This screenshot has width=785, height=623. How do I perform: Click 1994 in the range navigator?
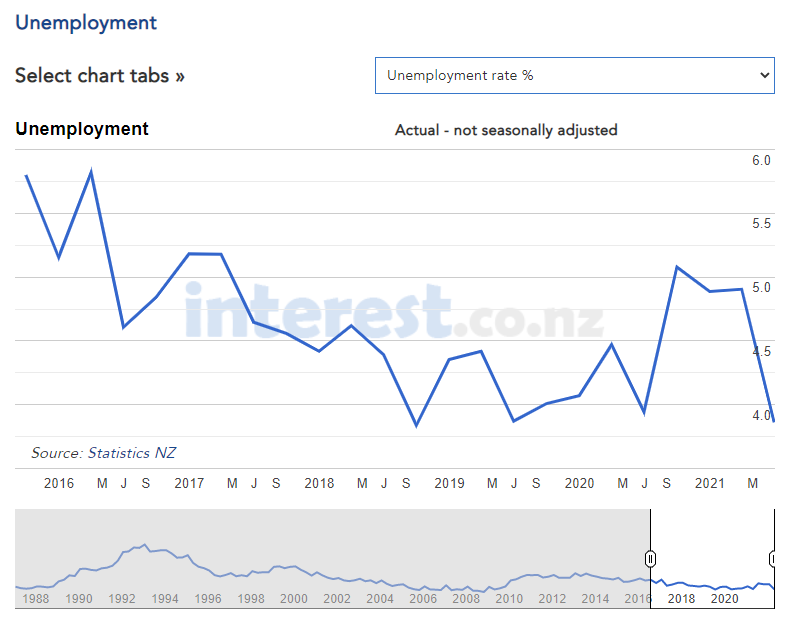(165, 598)
